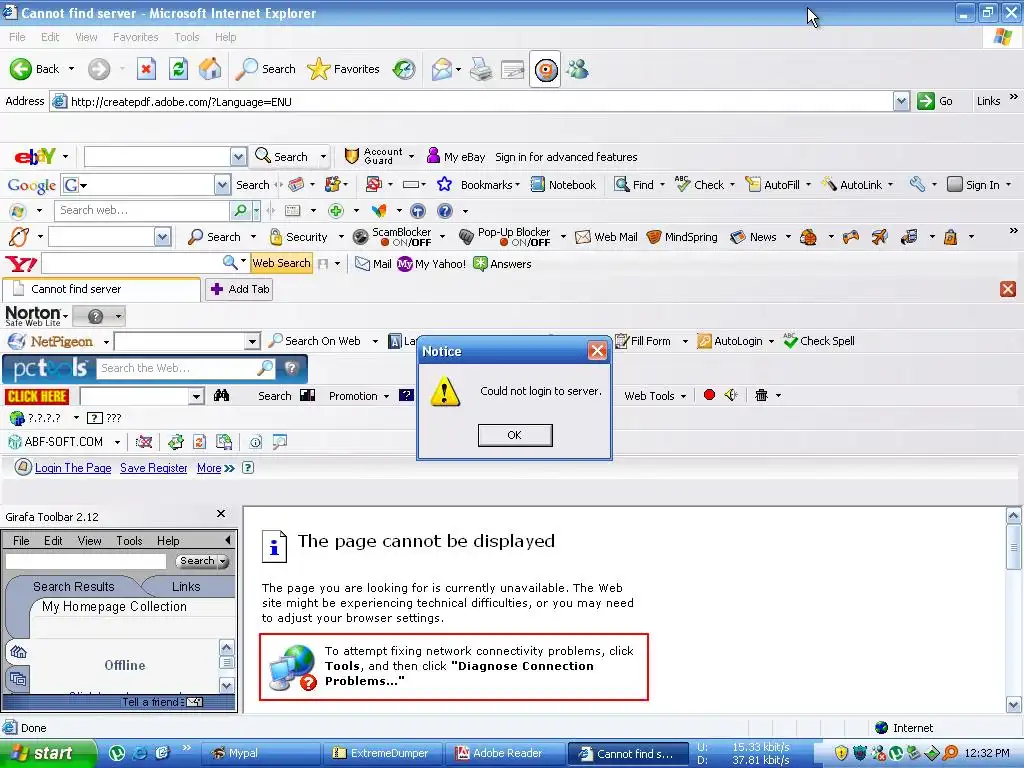Image resolution: width=1024 pixels, height=768 pixels.
Task: Open Yahoo Mail from toolbar
Action: 373,264
